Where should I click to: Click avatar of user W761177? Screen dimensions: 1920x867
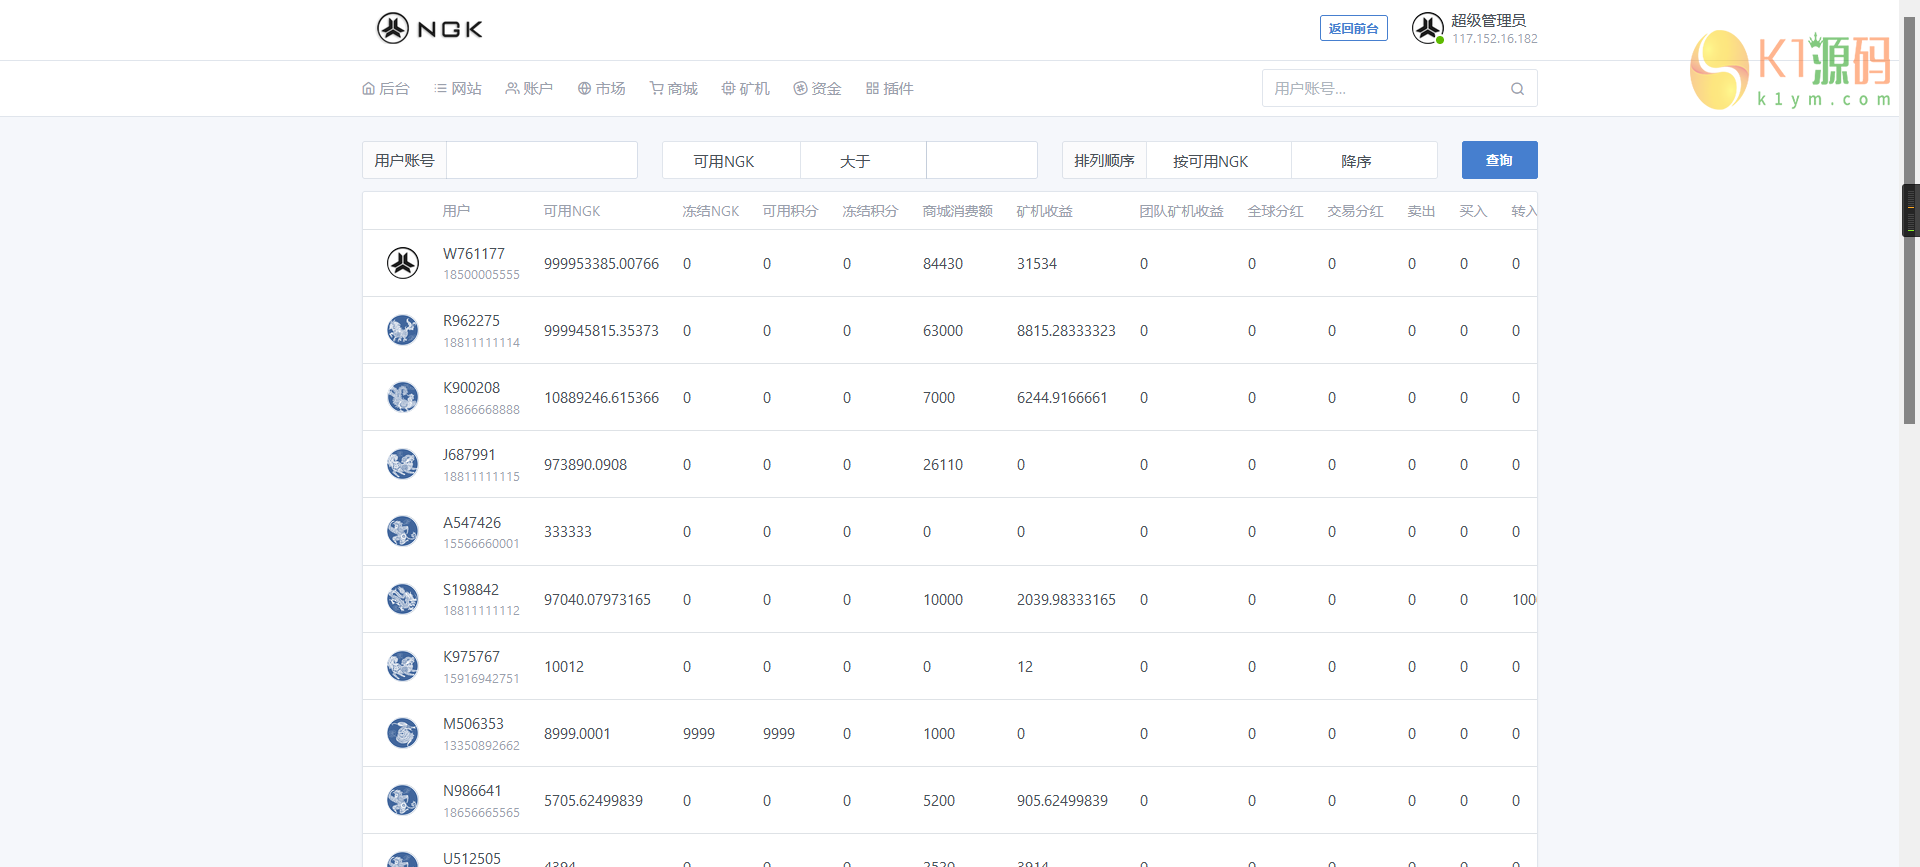point(403,263)
